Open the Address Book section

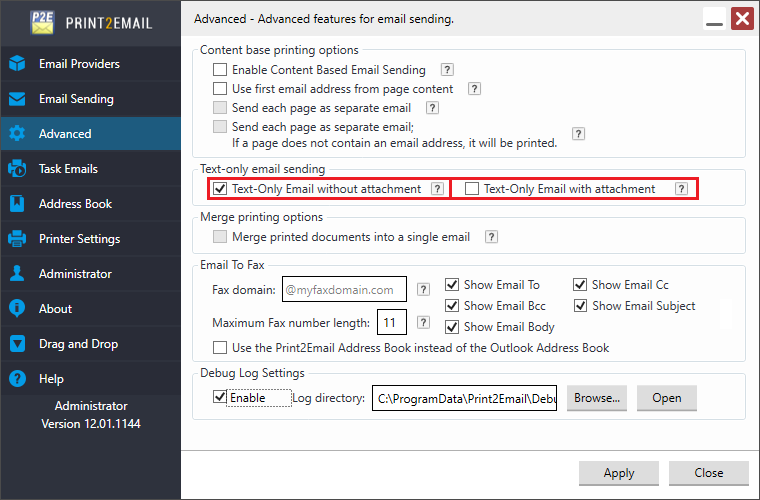[91, 203]
